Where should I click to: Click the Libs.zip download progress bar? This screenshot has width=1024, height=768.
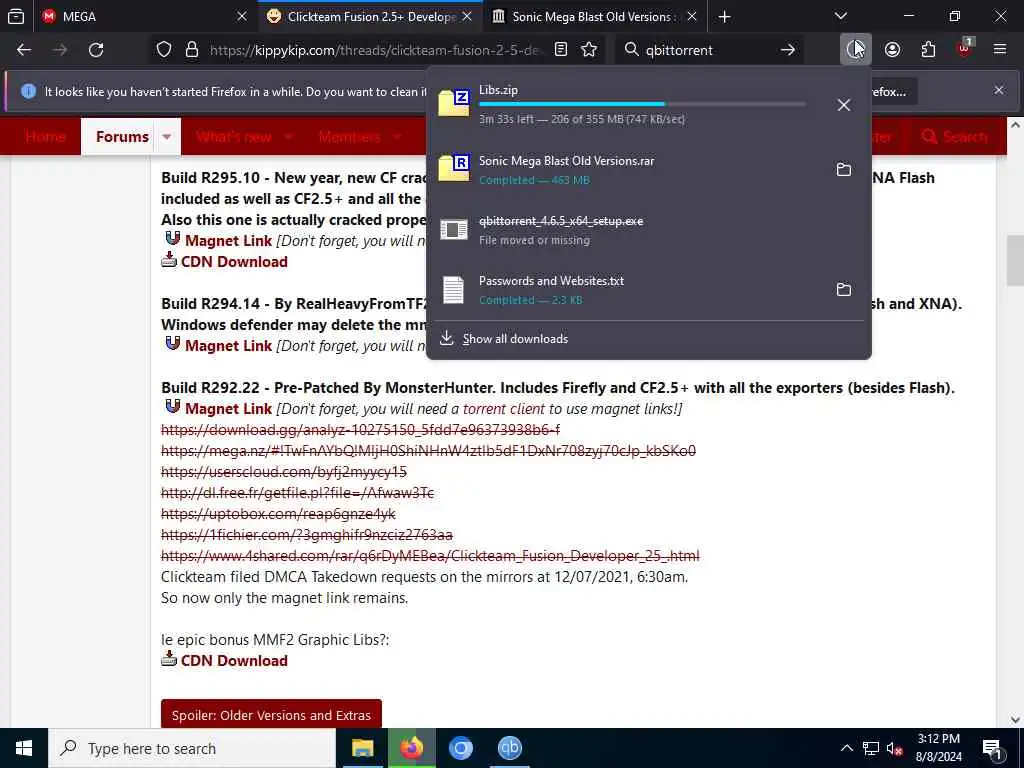643,104
